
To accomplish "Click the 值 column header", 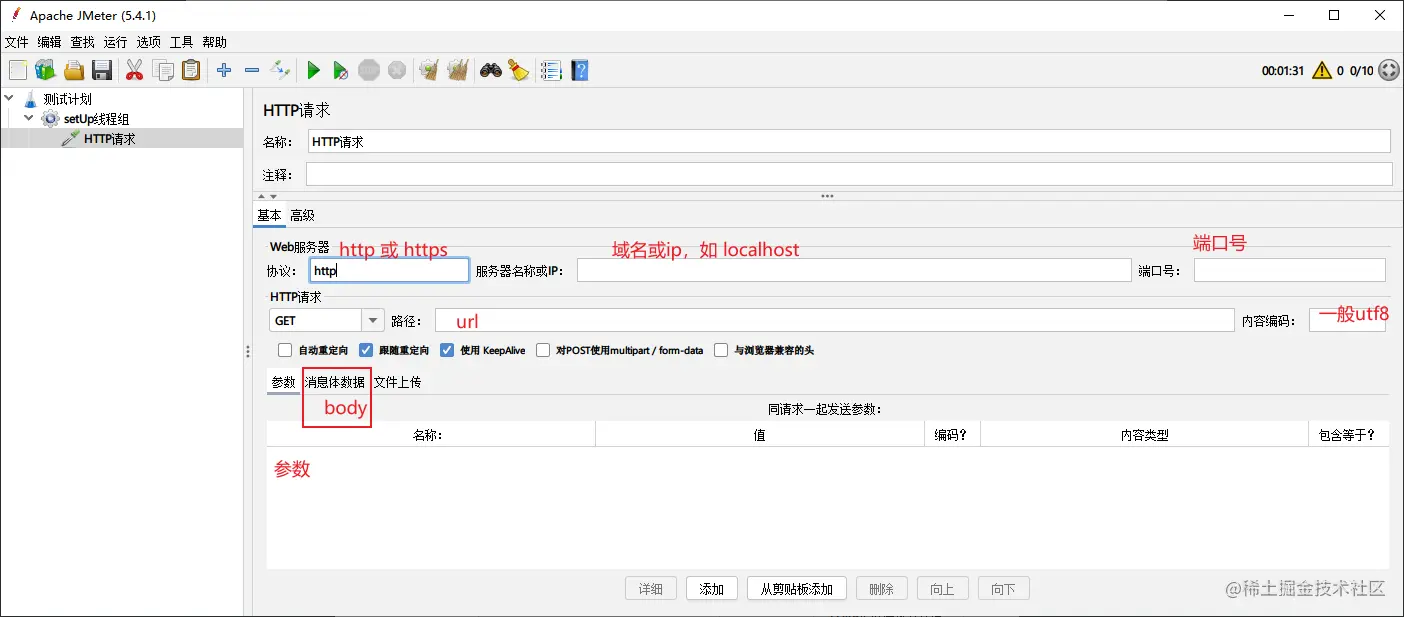I will click(760, 434).
